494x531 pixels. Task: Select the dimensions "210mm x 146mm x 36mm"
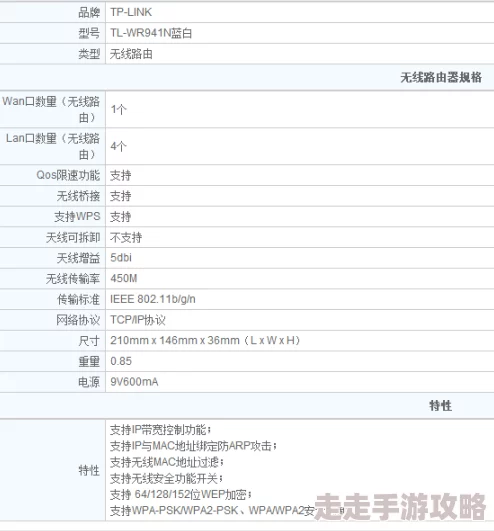click(175, 340)
